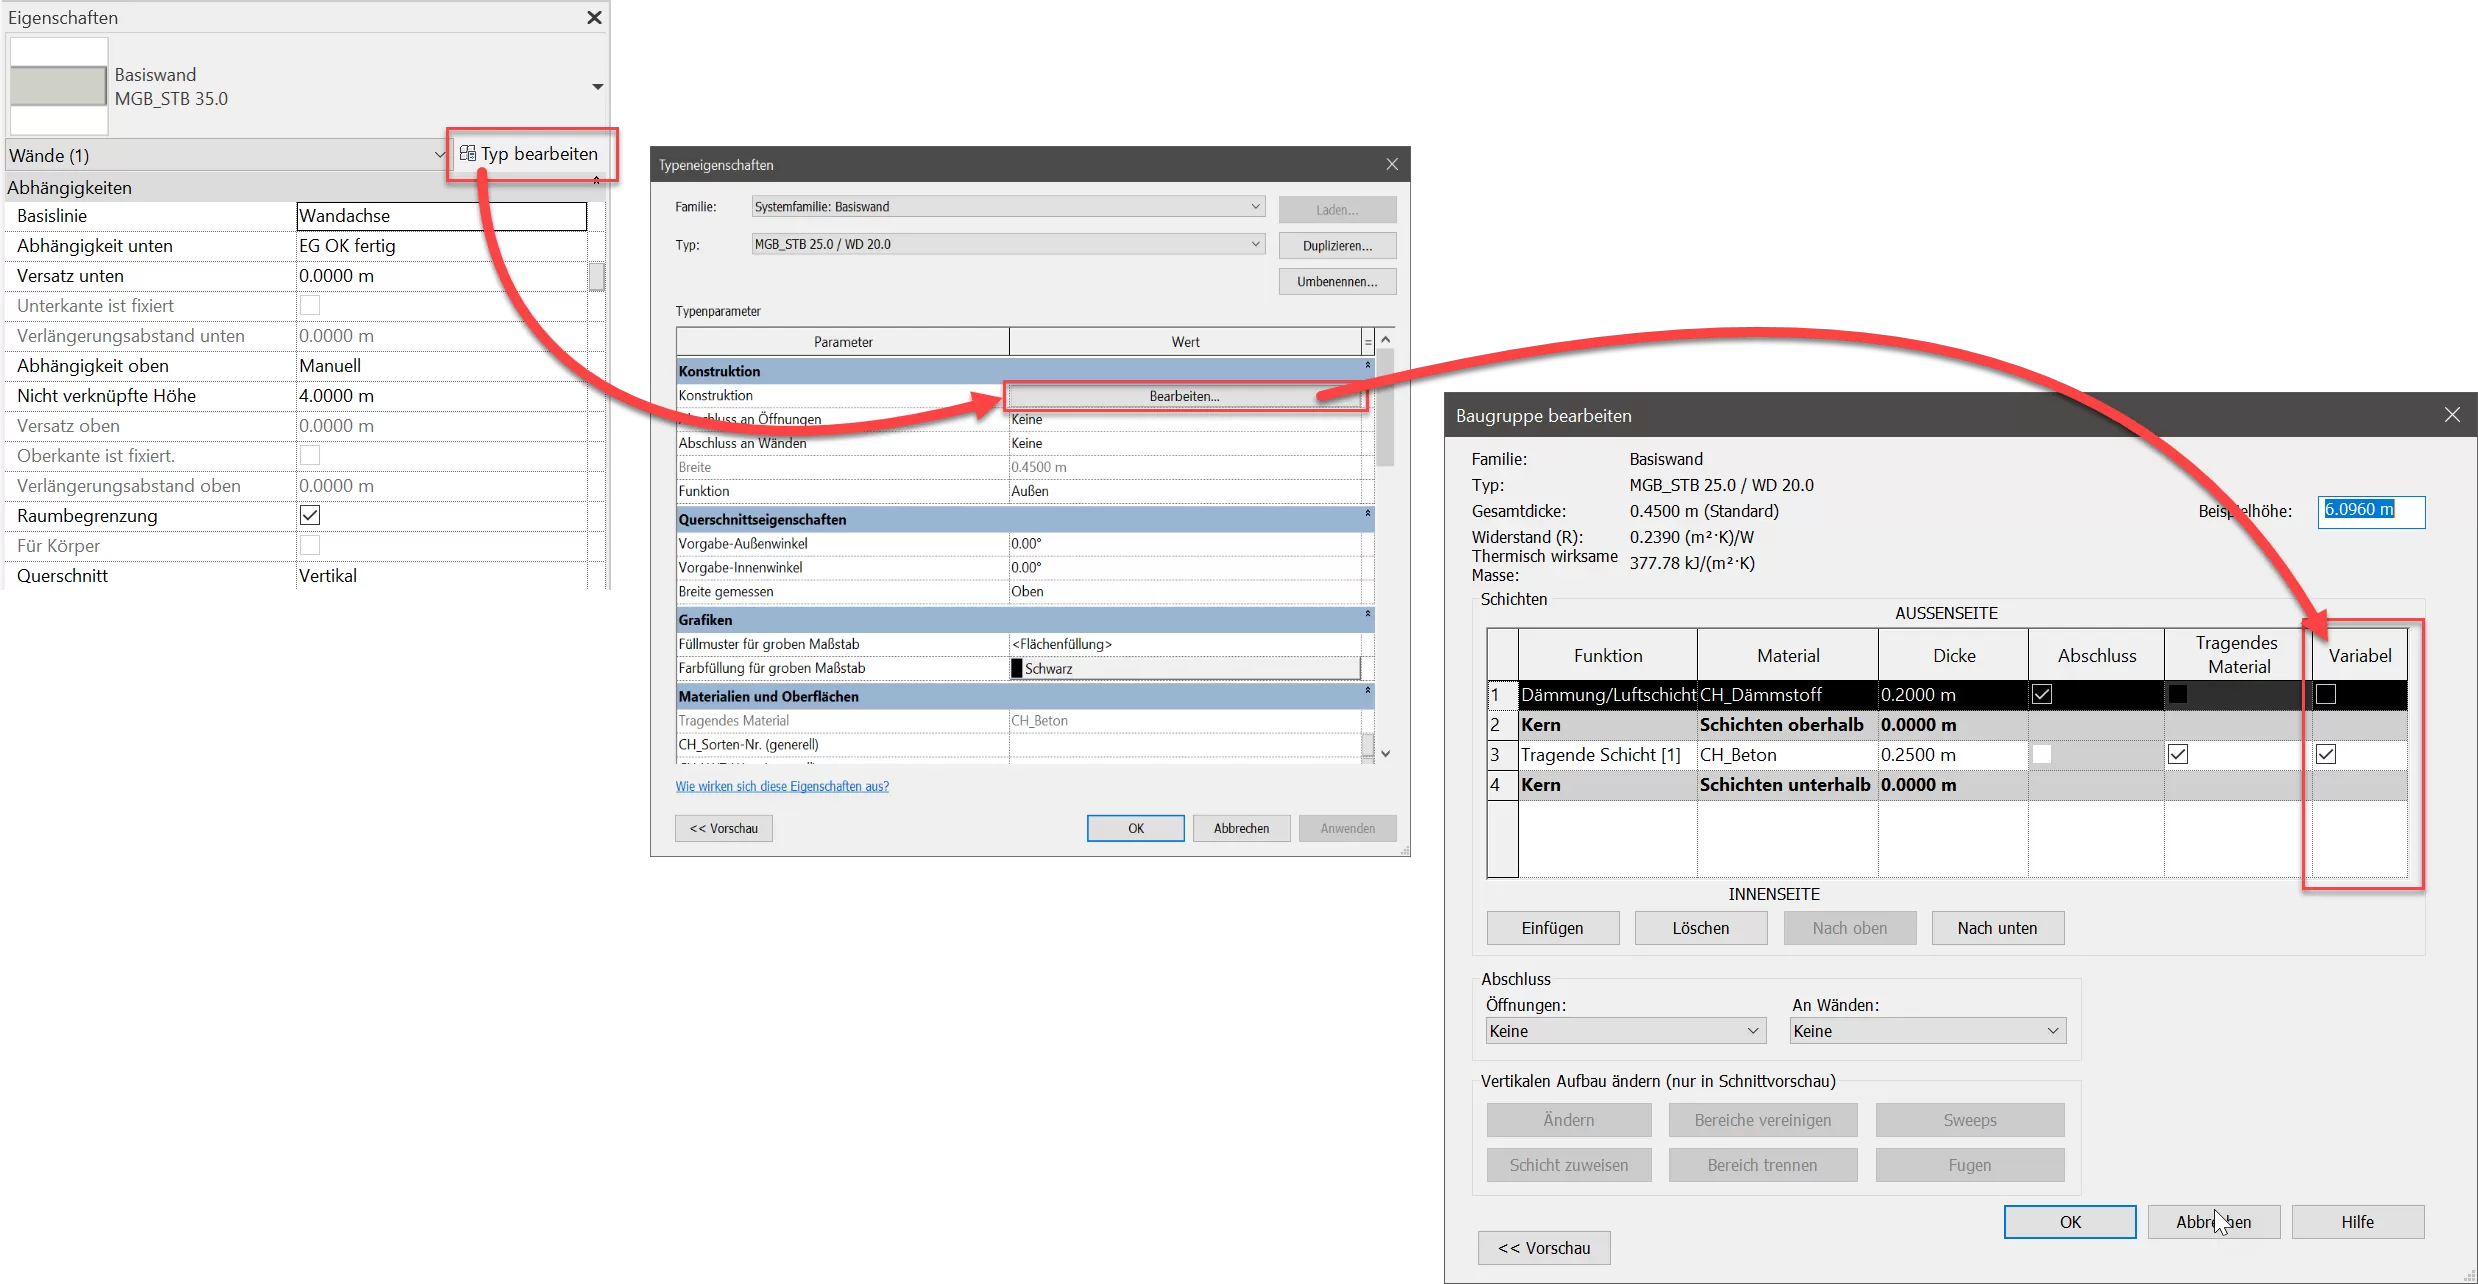This screenshot has width=2478, height=1284.
Task: Close the Eigenschaften palette
Action: pyautogui.click(x=594, y=17)
